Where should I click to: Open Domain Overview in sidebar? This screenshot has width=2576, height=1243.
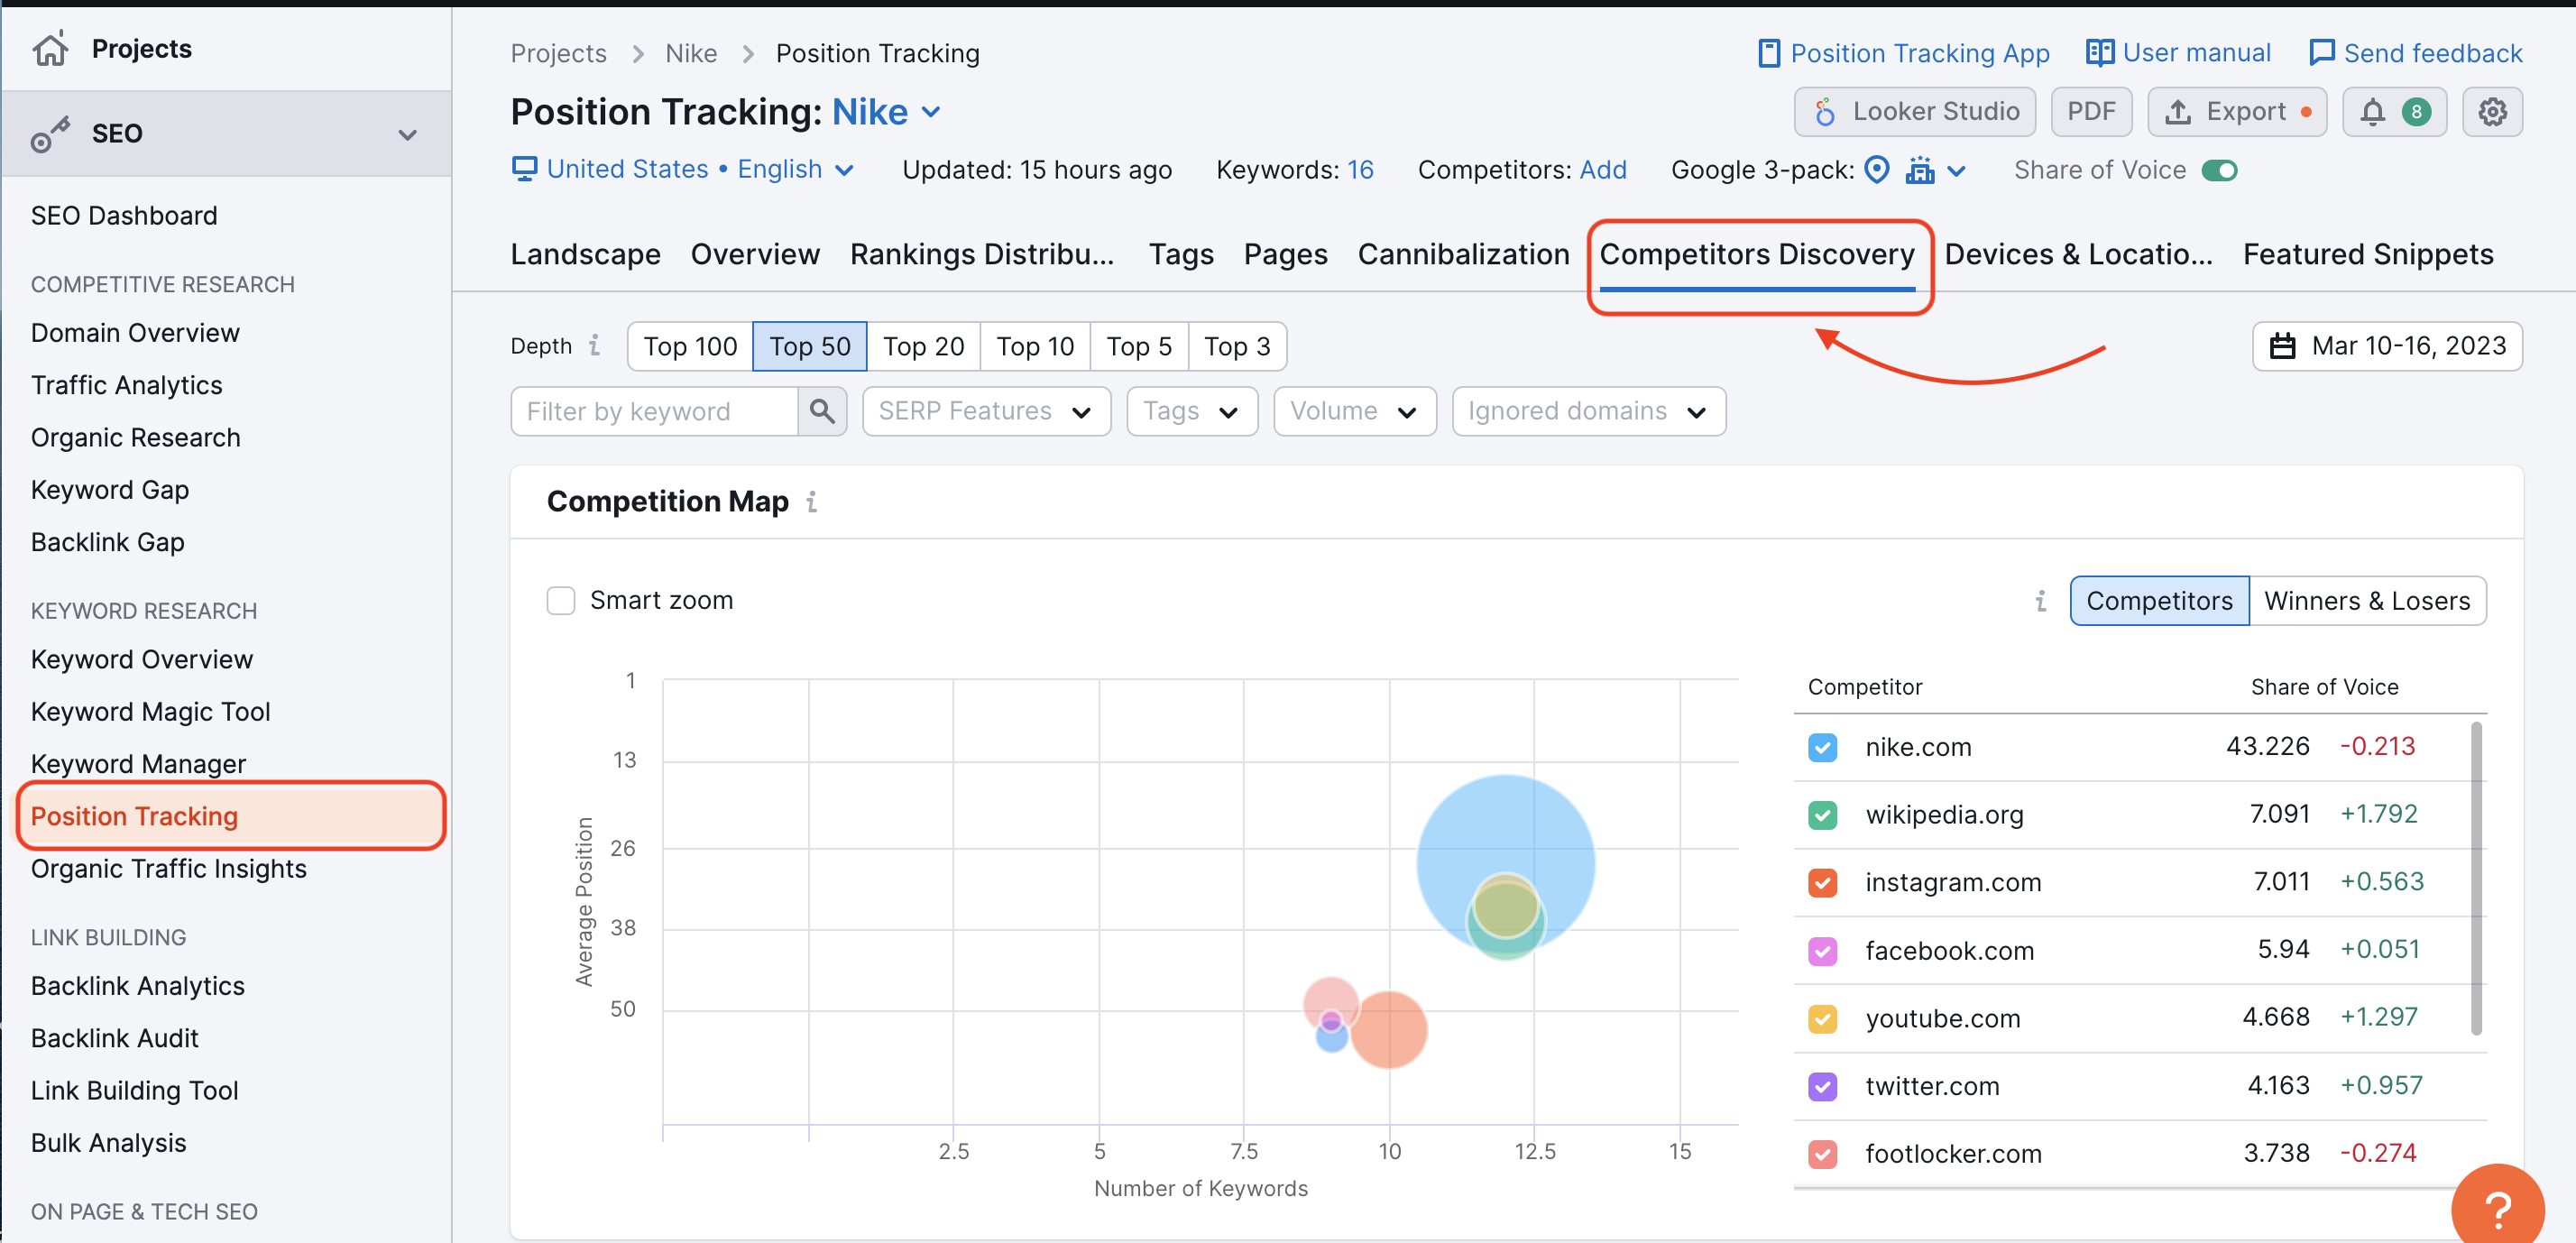click(x=135, y=332)
